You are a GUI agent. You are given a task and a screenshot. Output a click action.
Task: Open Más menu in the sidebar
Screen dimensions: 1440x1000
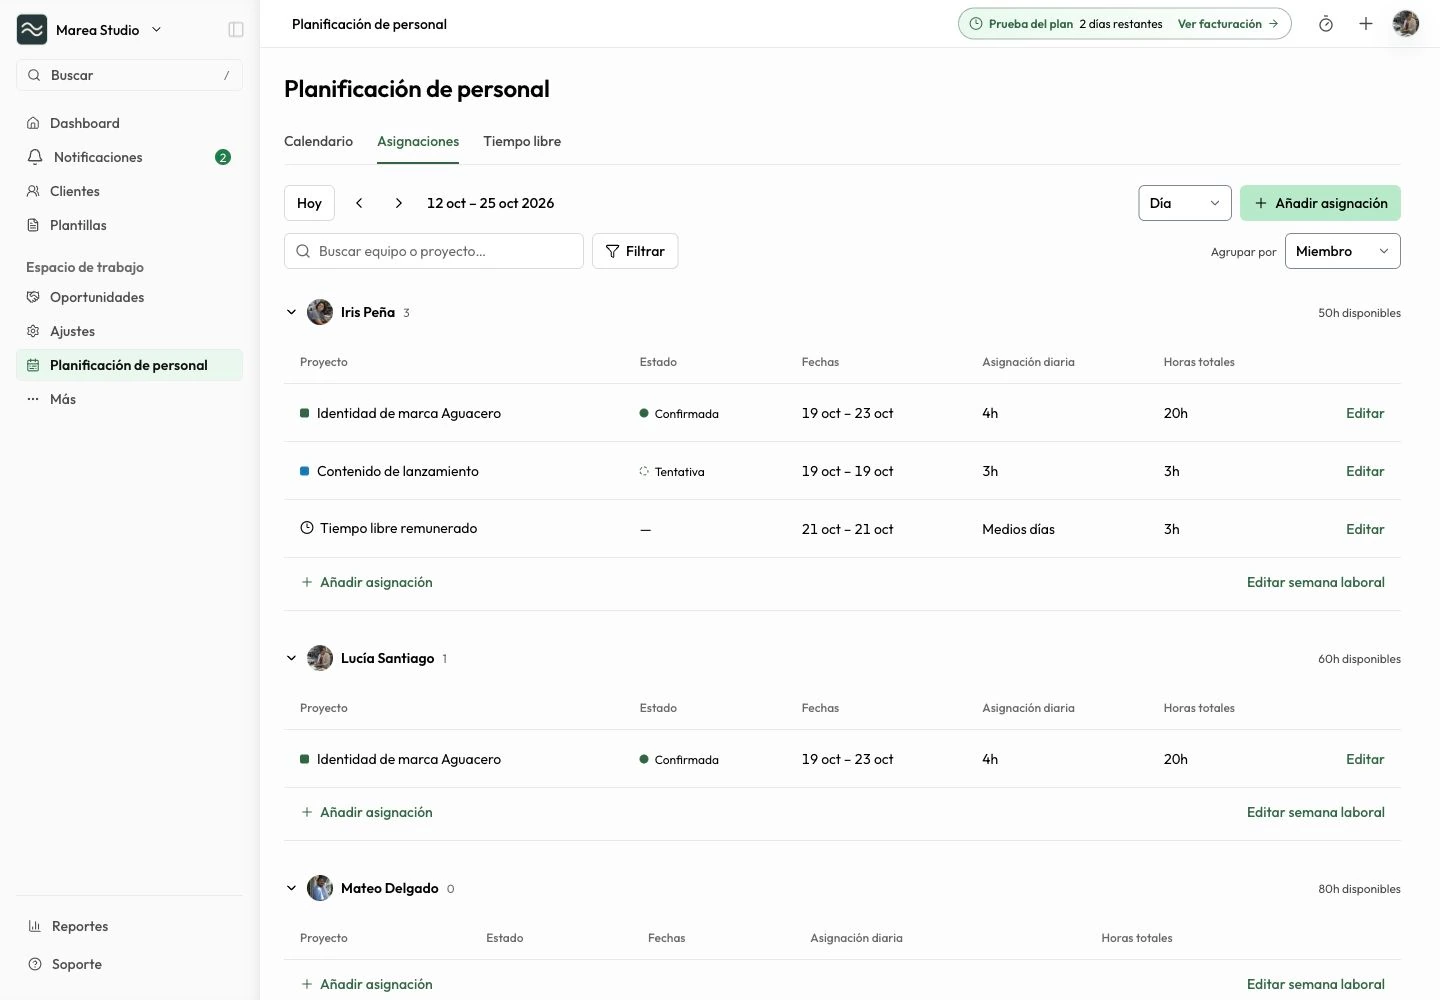129,399
